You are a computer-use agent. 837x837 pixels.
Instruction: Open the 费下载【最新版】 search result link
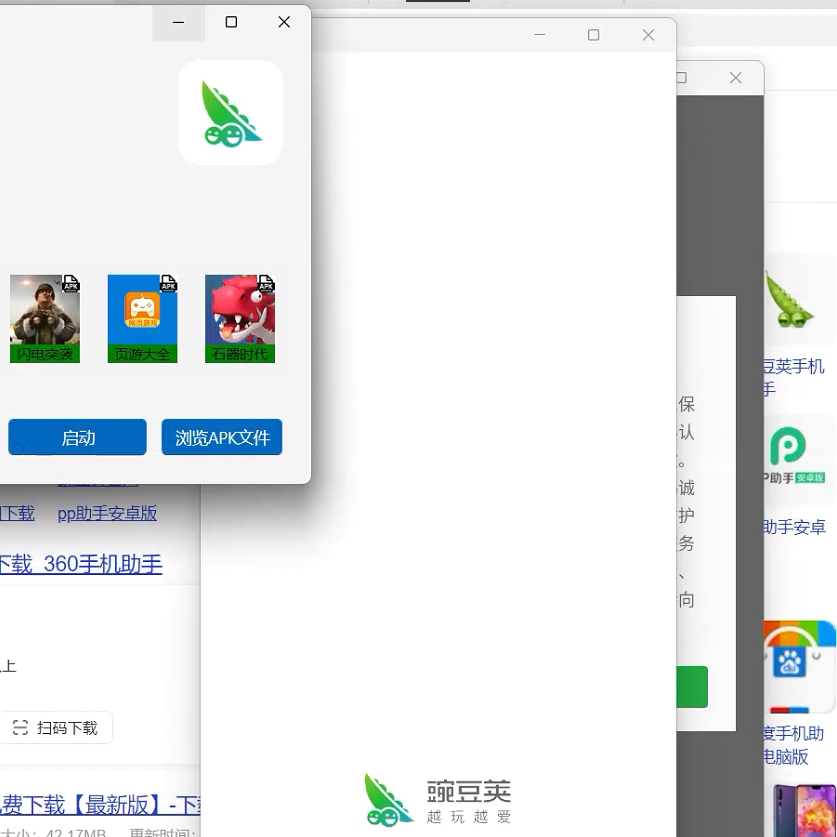click(x=100, y=805)
